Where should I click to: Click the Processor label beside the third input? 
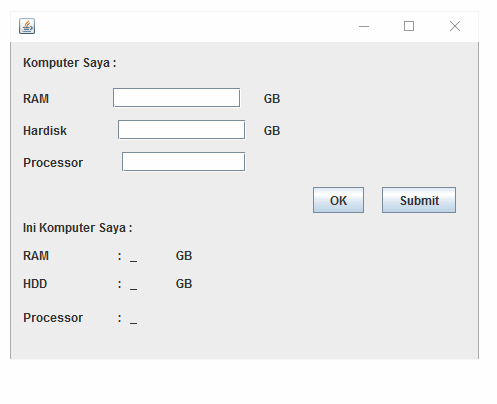tap(53, 163)
